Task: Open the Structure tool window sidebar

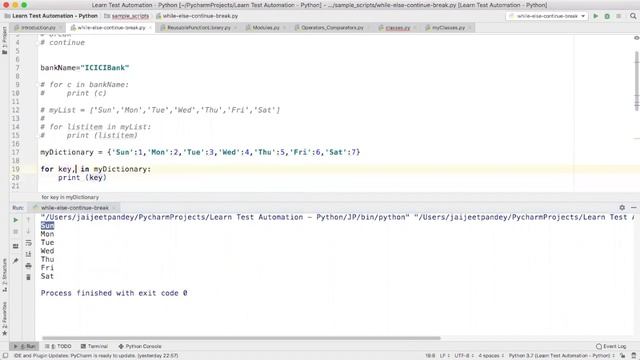Action: [x=4, y=275]
